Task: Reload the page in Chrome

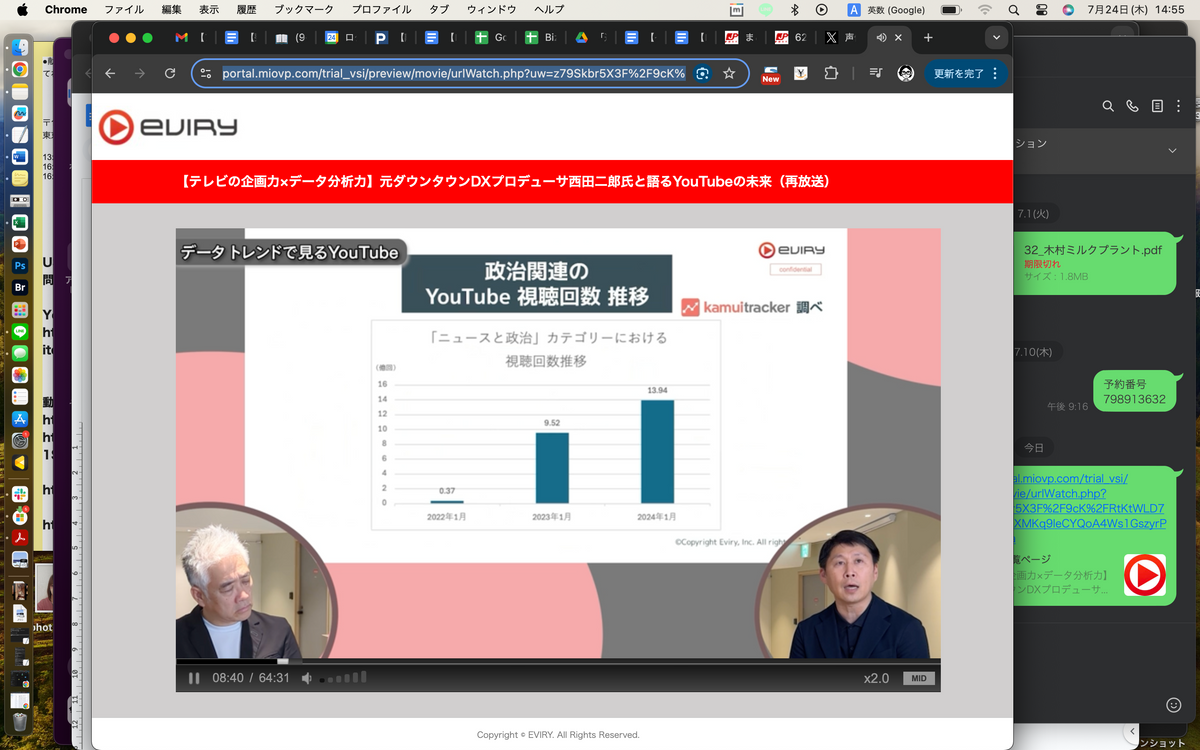Action: (x=170, y=73)
